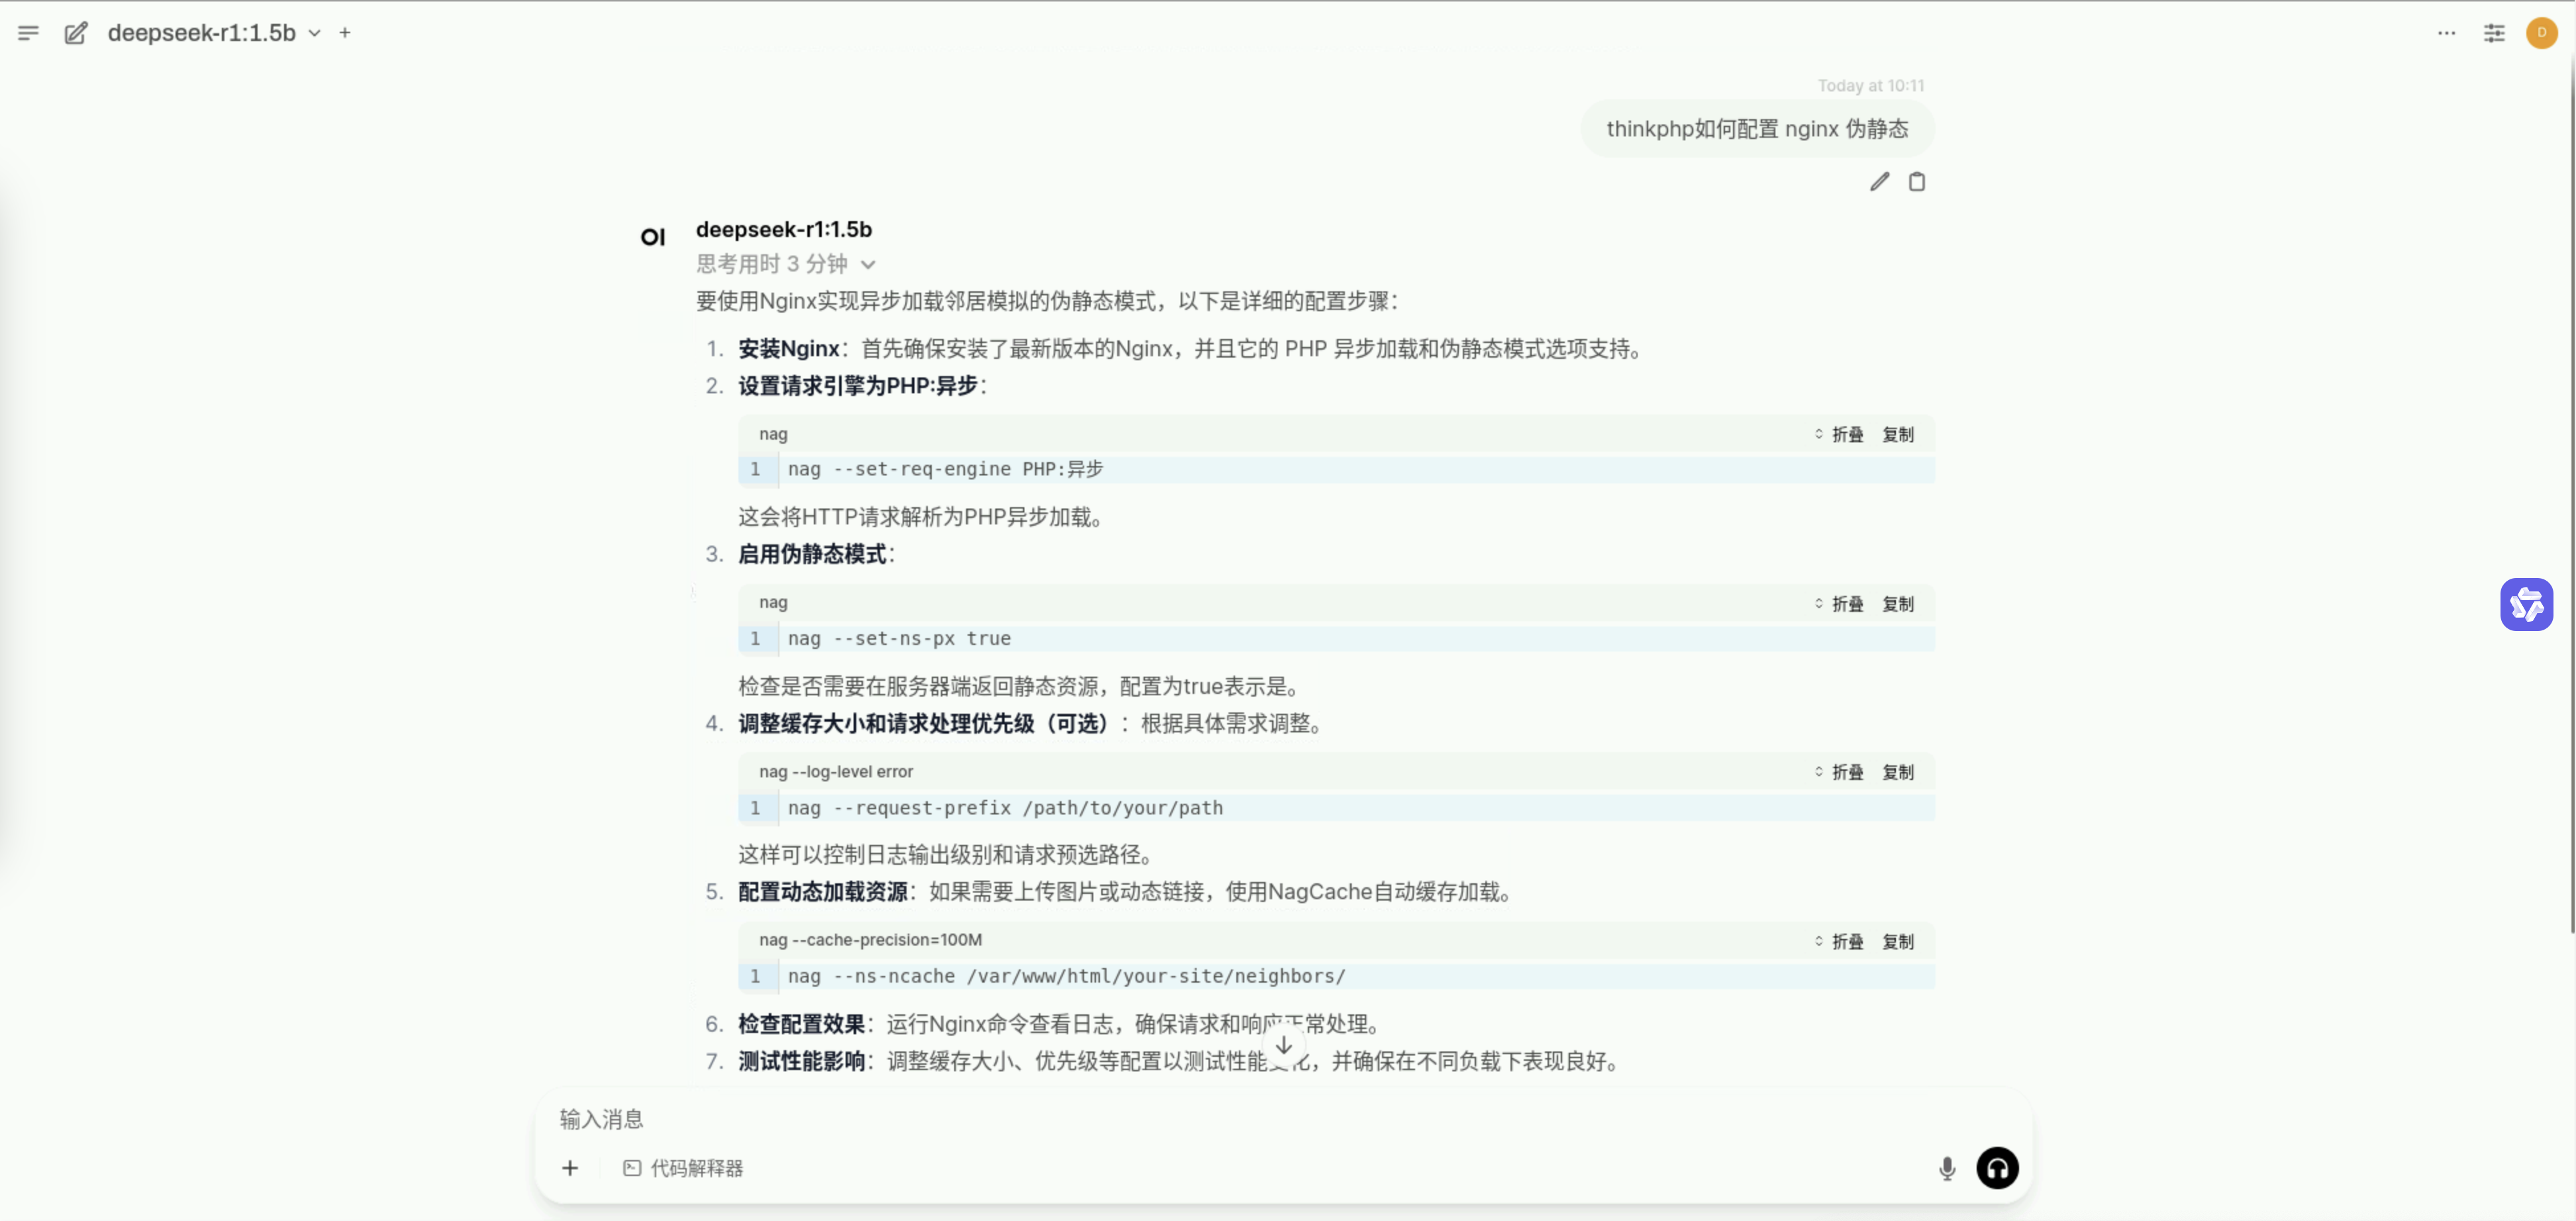The height and width of the screenshot is (1221, 2576).
Task: Copy the nag --ns-ncache code block
Action: pyautogui.click(x=1898, y=942)
